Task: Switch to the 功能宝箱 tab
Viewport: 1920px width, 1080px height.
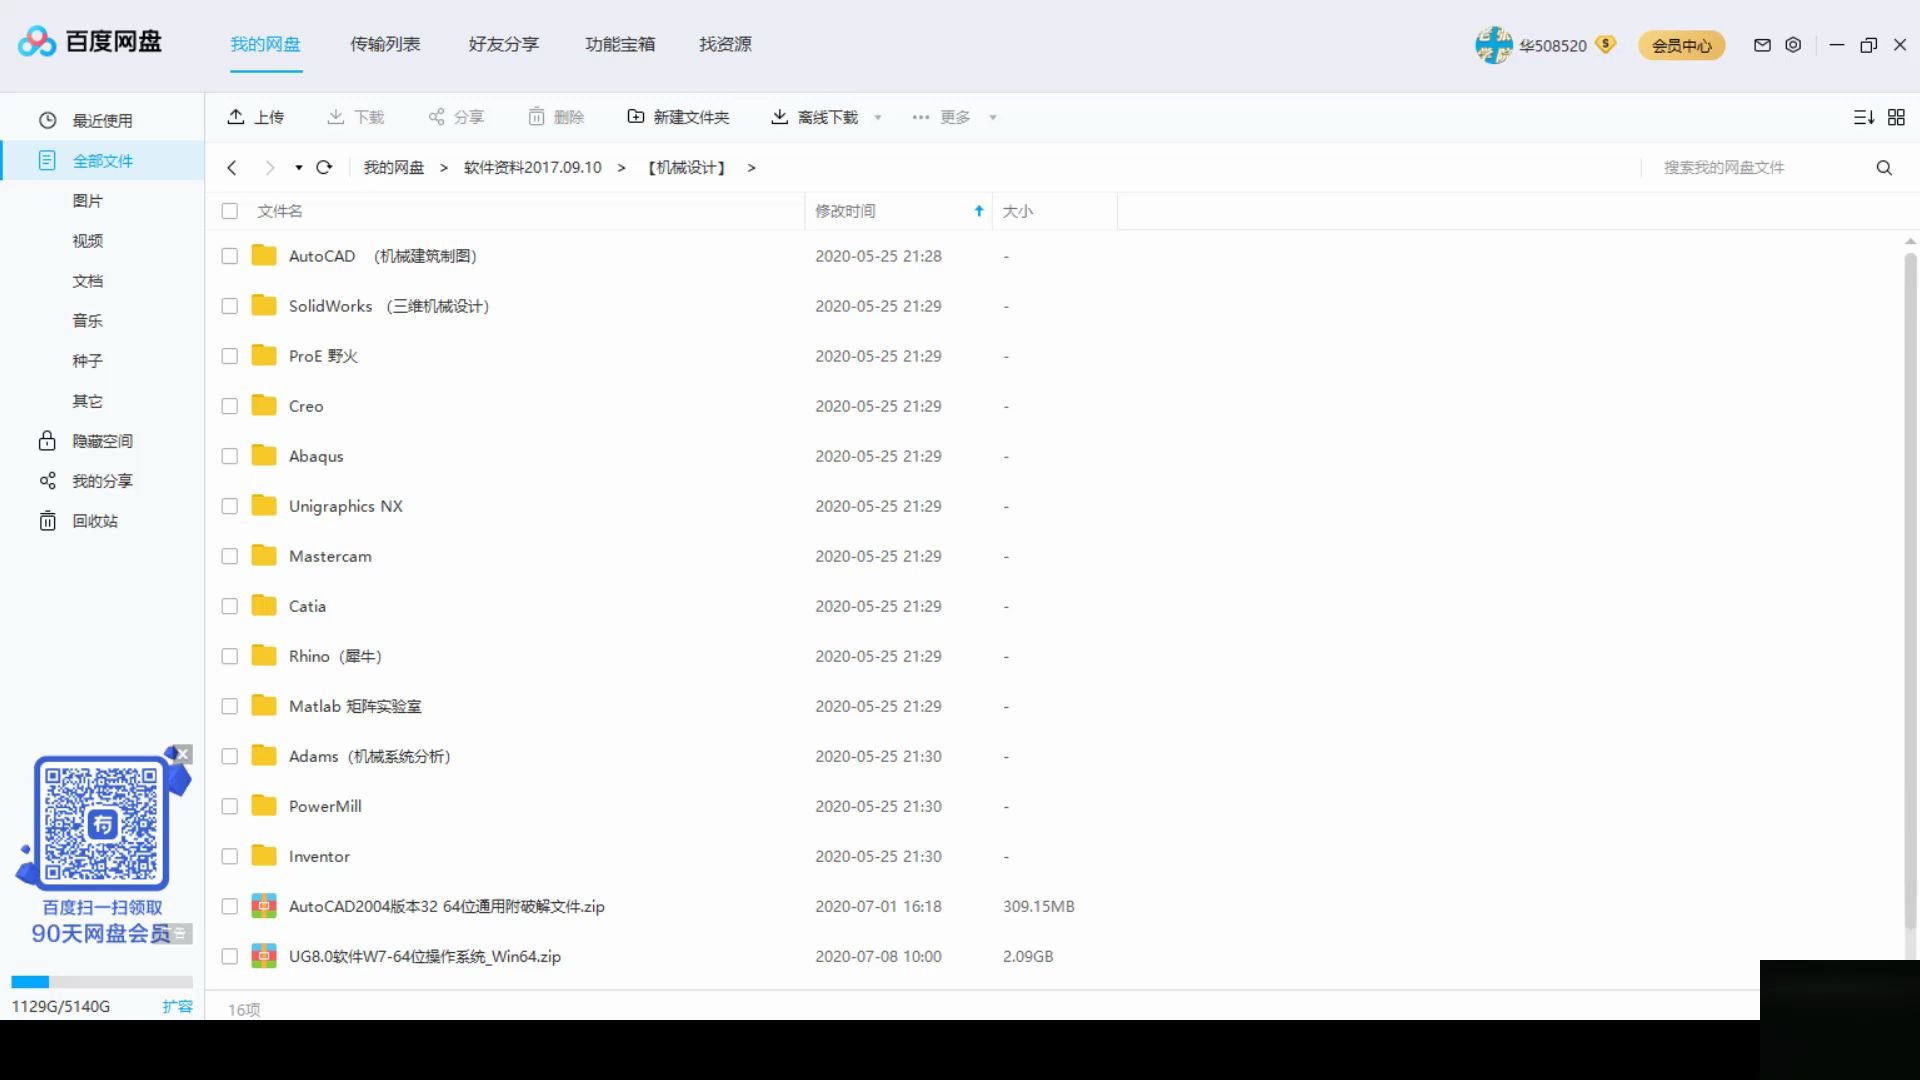Action: [620, 44]
